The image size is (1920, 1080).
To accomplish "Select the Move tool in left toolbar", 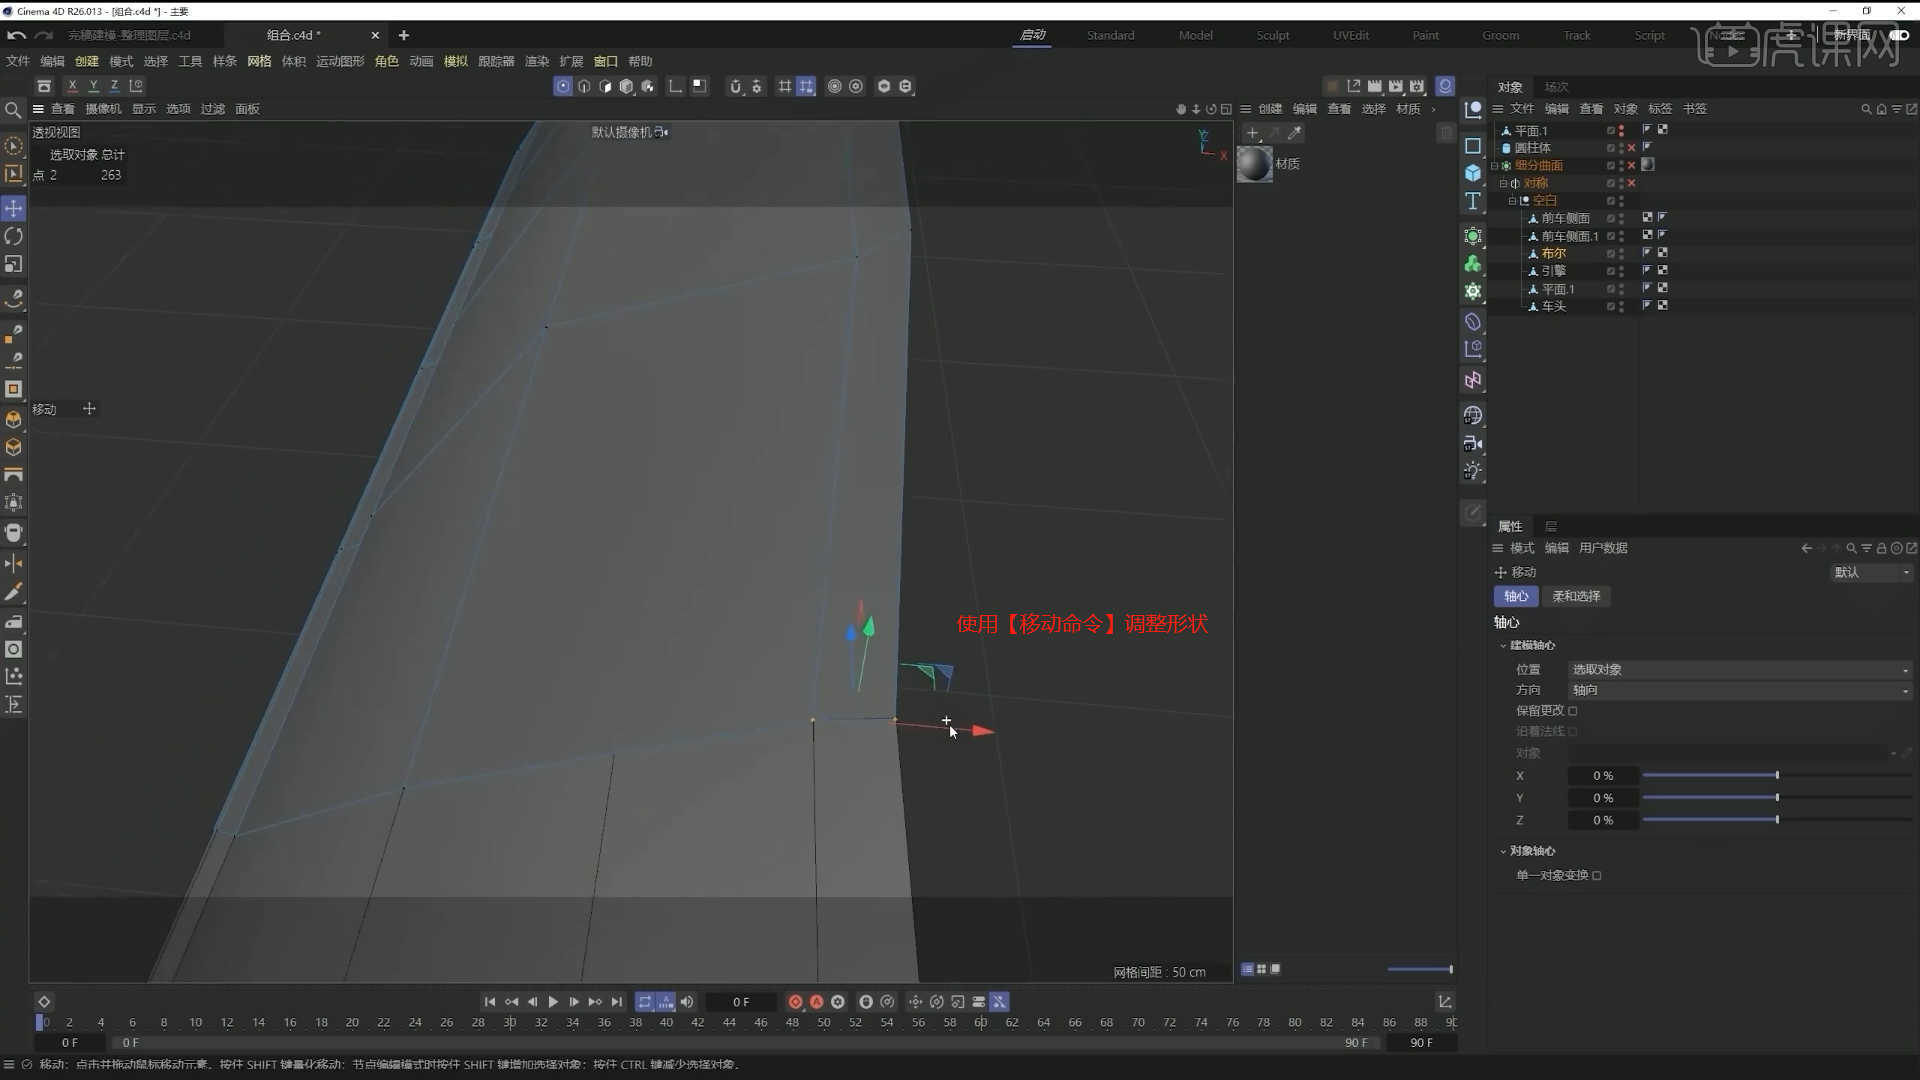I will 13,208.
